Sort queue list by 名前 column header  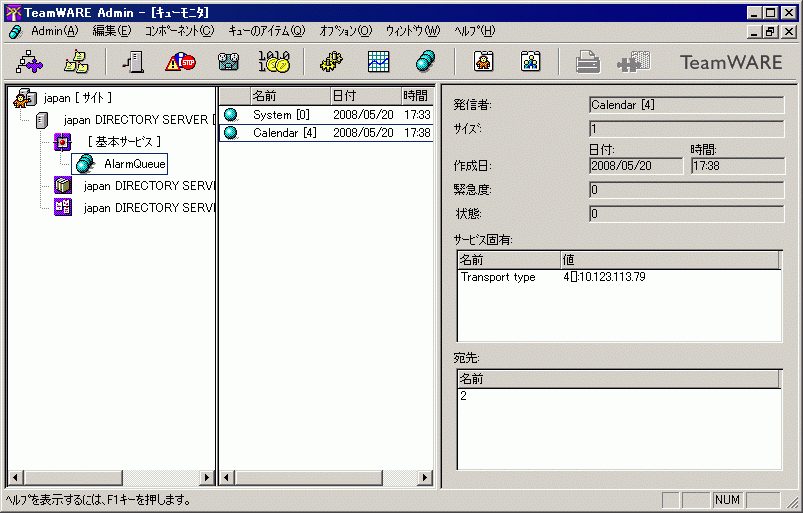pyautogui.click(x=290, y=96)
